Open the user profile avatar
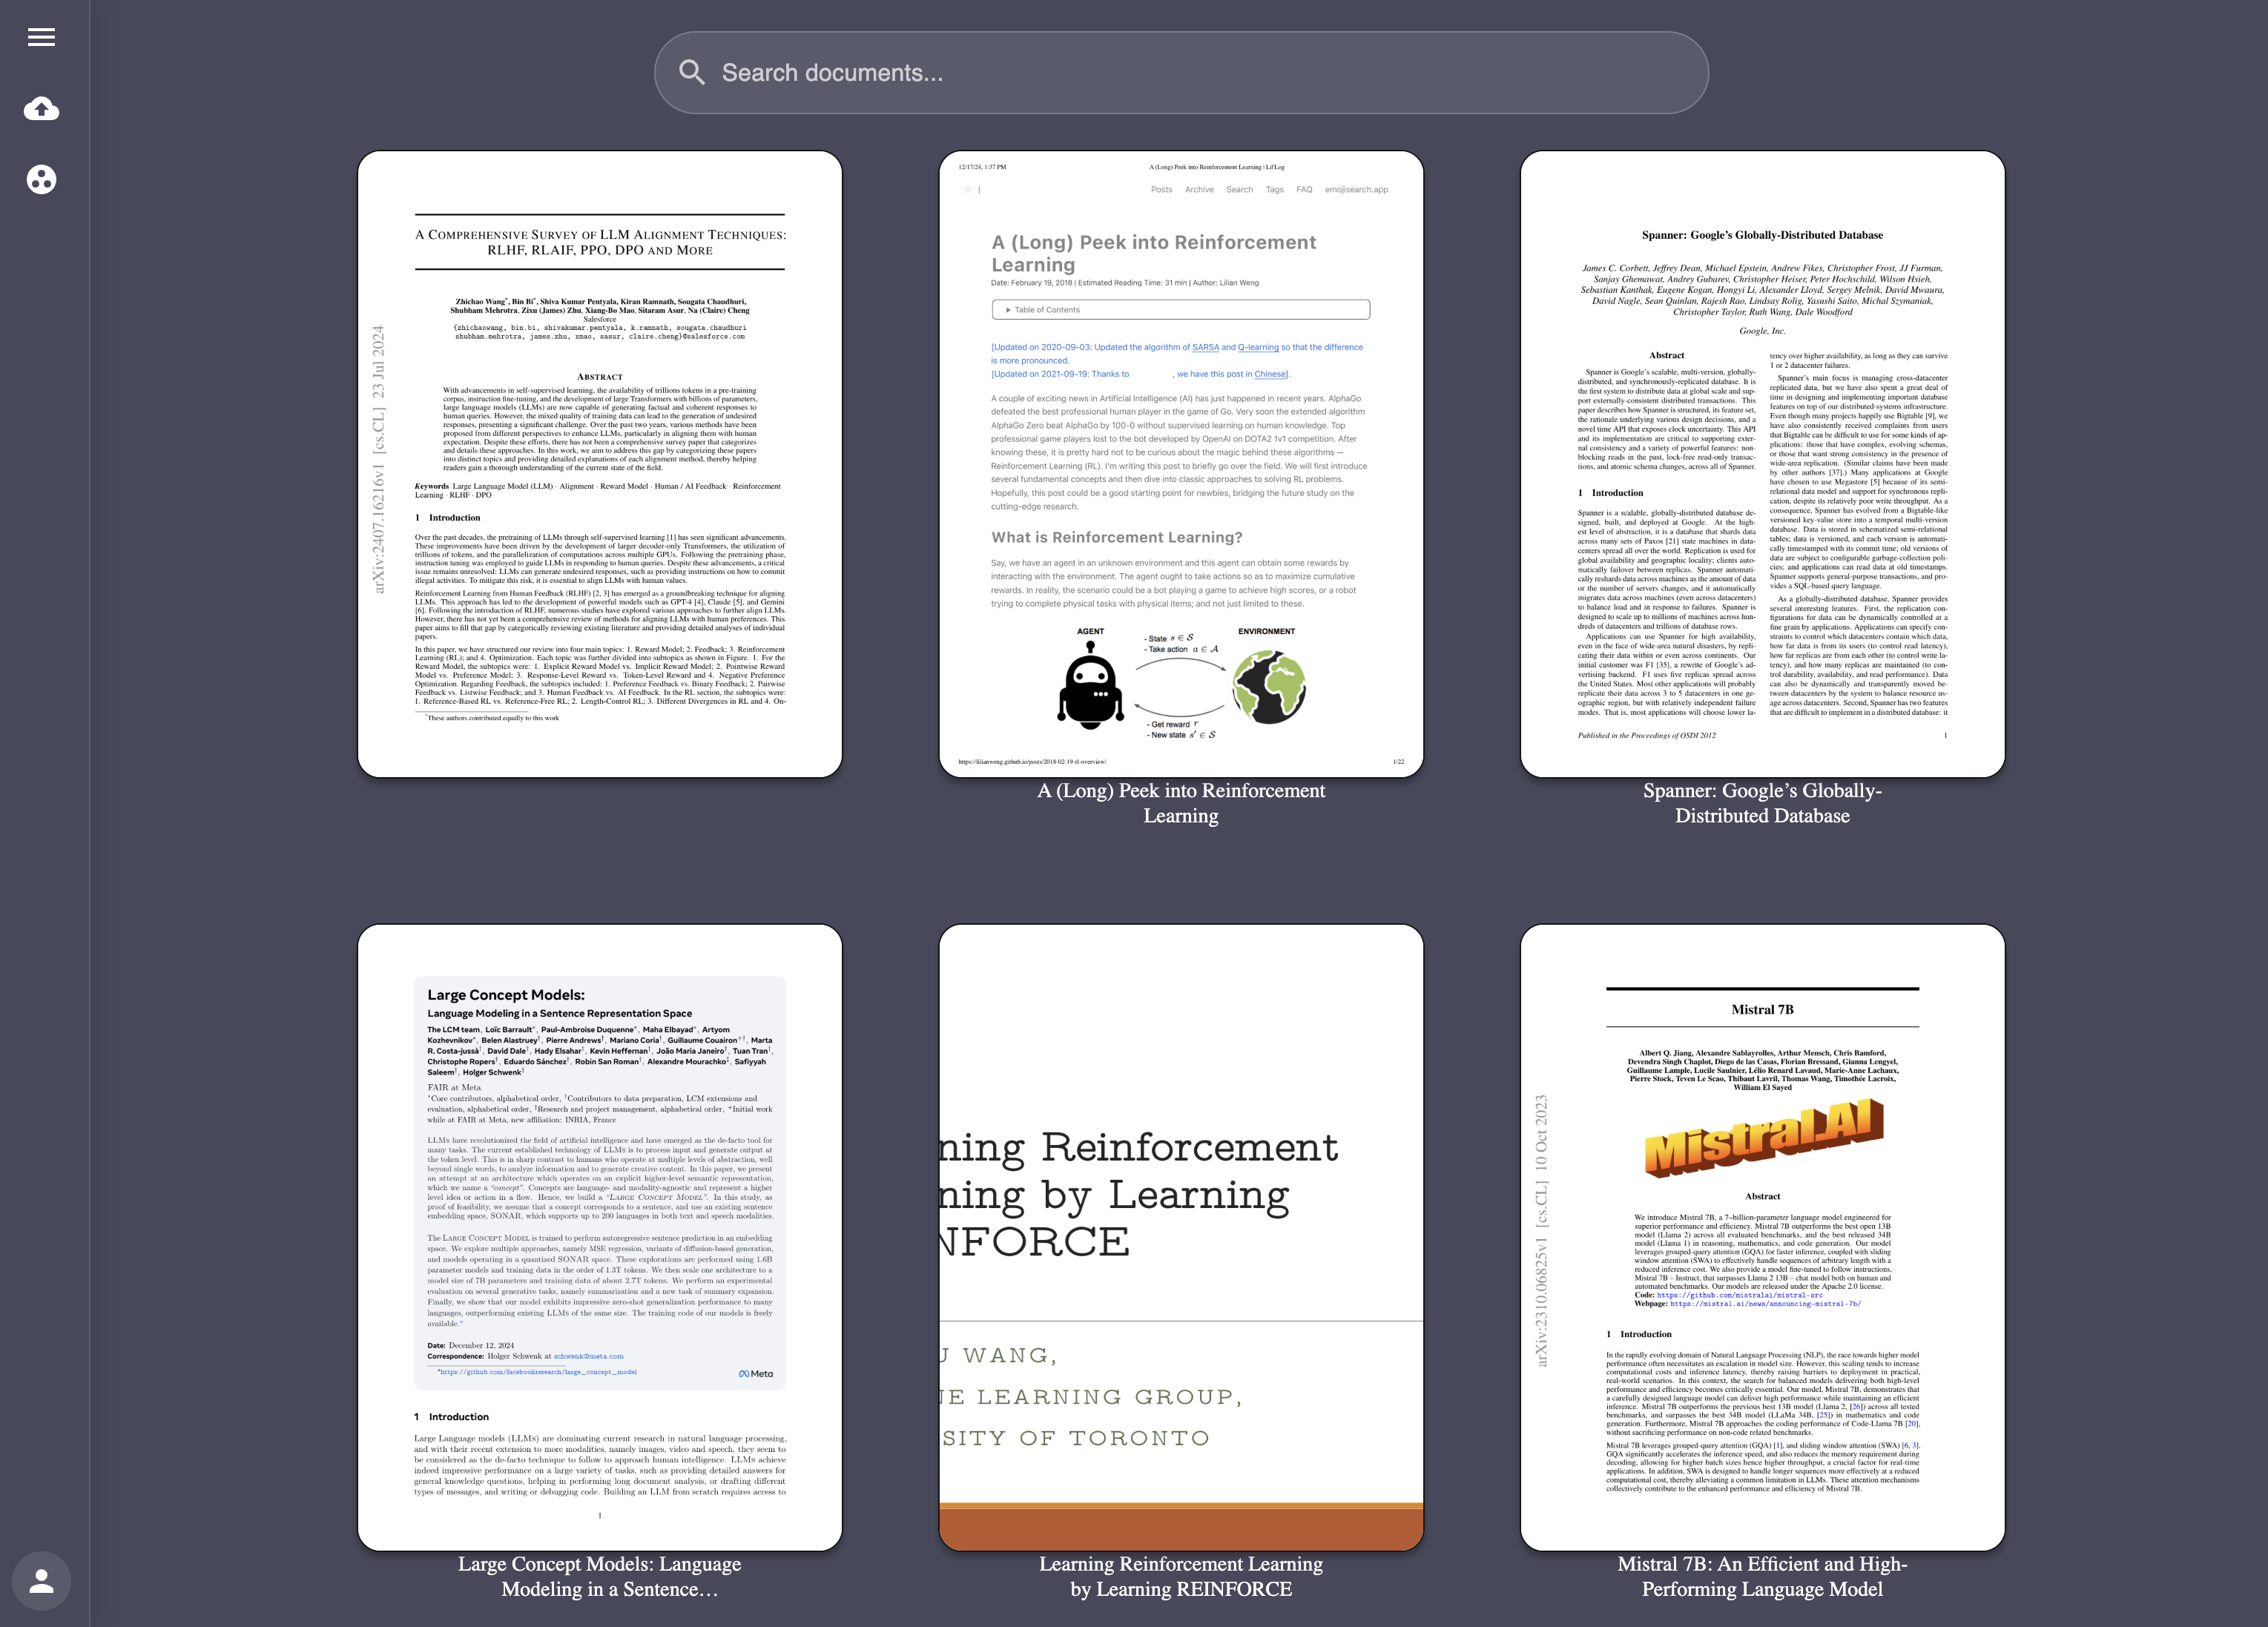Viewport: 2268px width, 1627px height. coord(41,1581)
